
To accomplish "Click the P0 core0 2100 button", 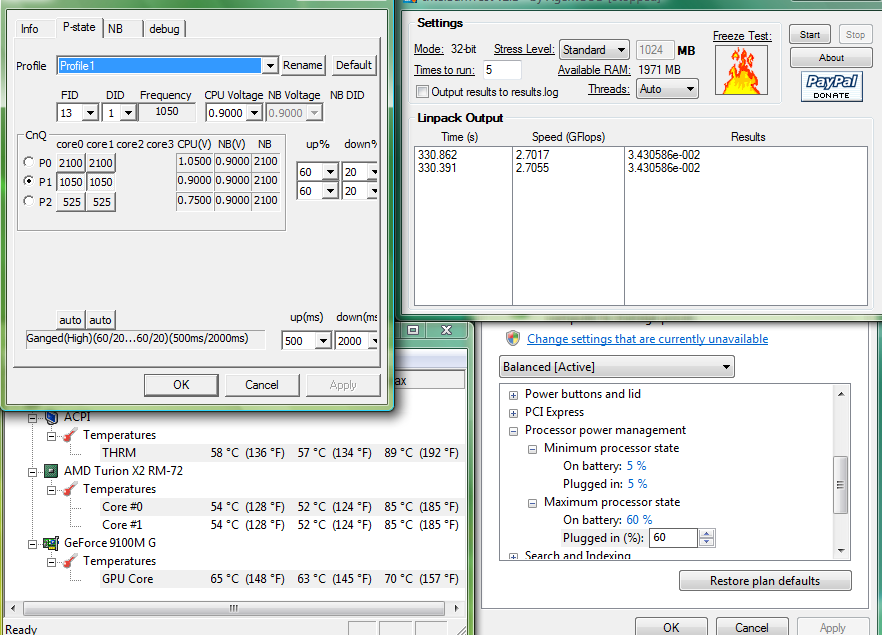I will coord(71,163).
